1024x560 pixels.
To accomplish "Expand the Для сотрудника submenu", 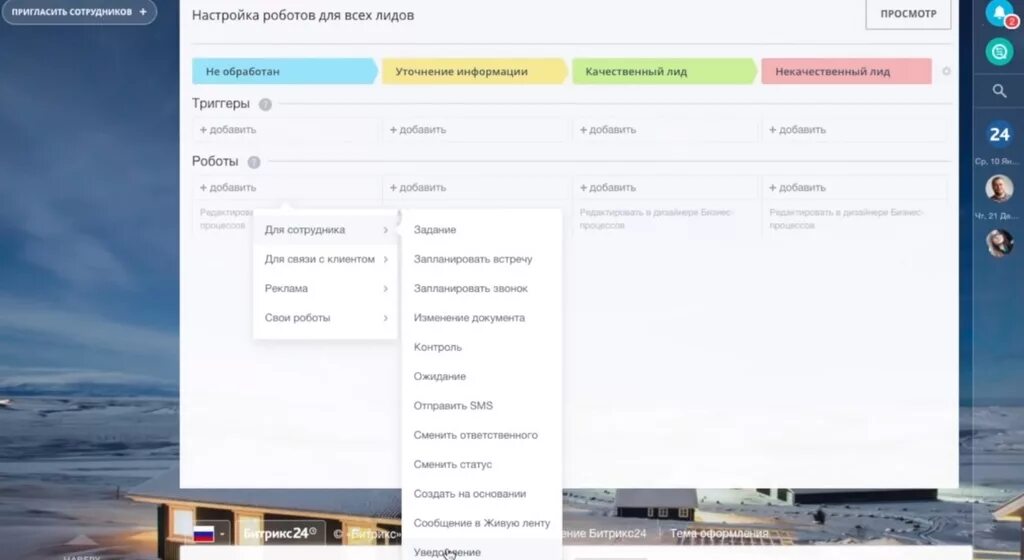I will [x=325, y=230].
